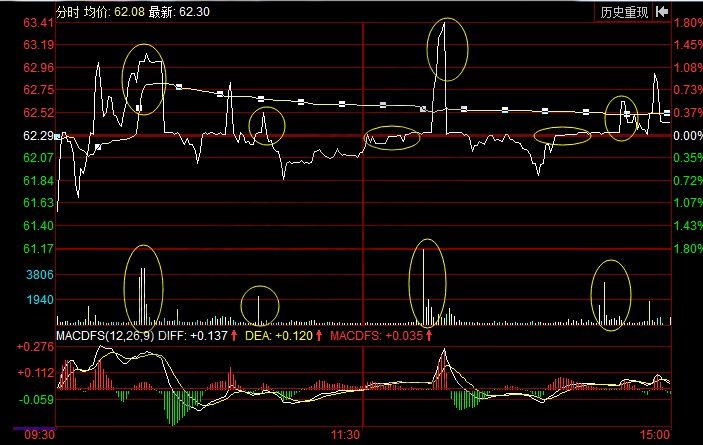Click the 3806 volume axis label
Viewport: 703px width, 445px height.
tap(40, 274)
